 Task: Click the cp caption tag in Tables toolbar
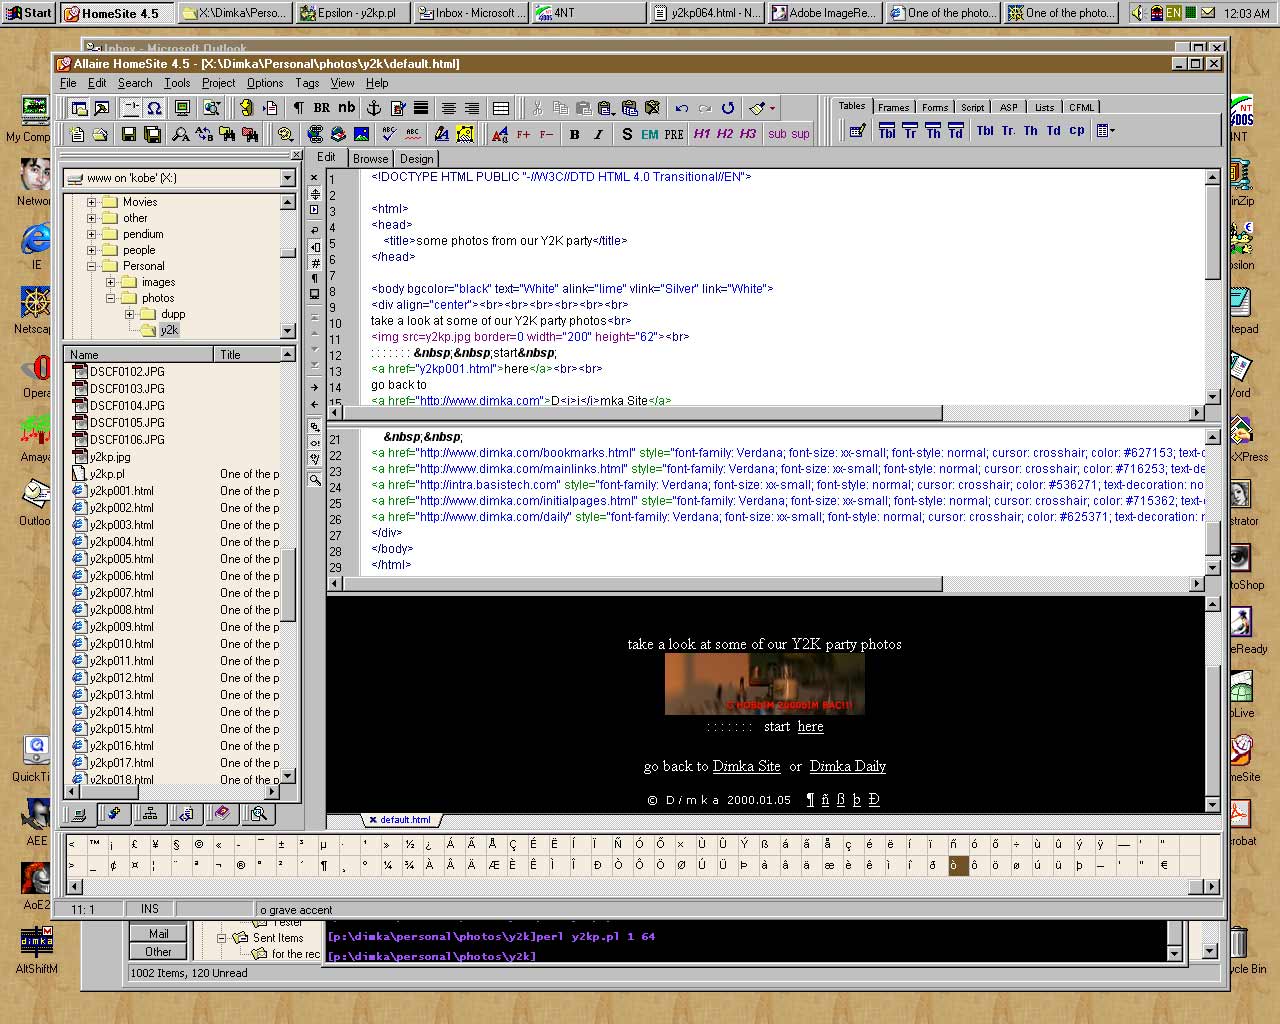coord(1077,131)
